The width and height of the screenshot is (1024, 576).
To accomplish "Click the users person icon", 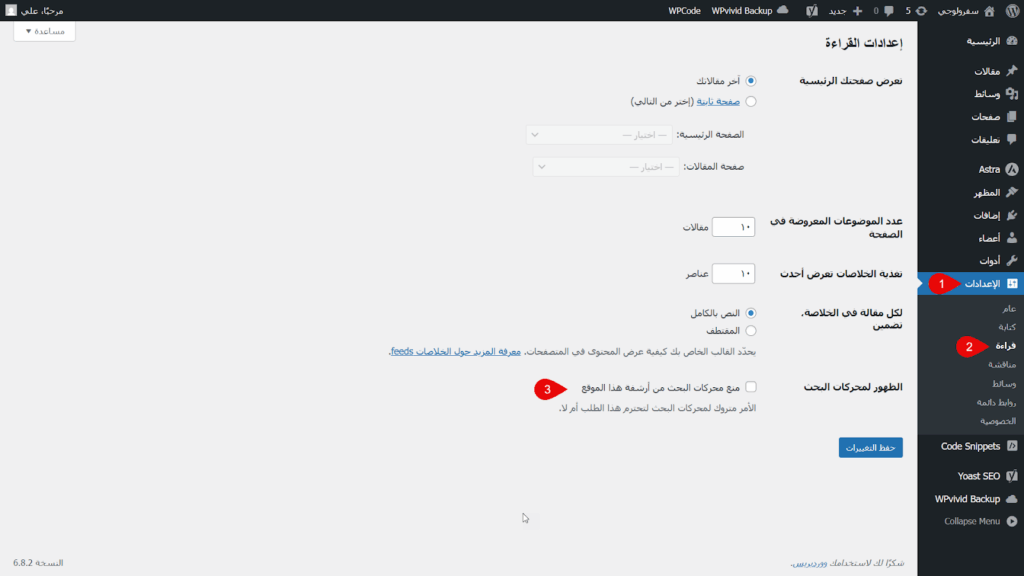I will 1012,238.
